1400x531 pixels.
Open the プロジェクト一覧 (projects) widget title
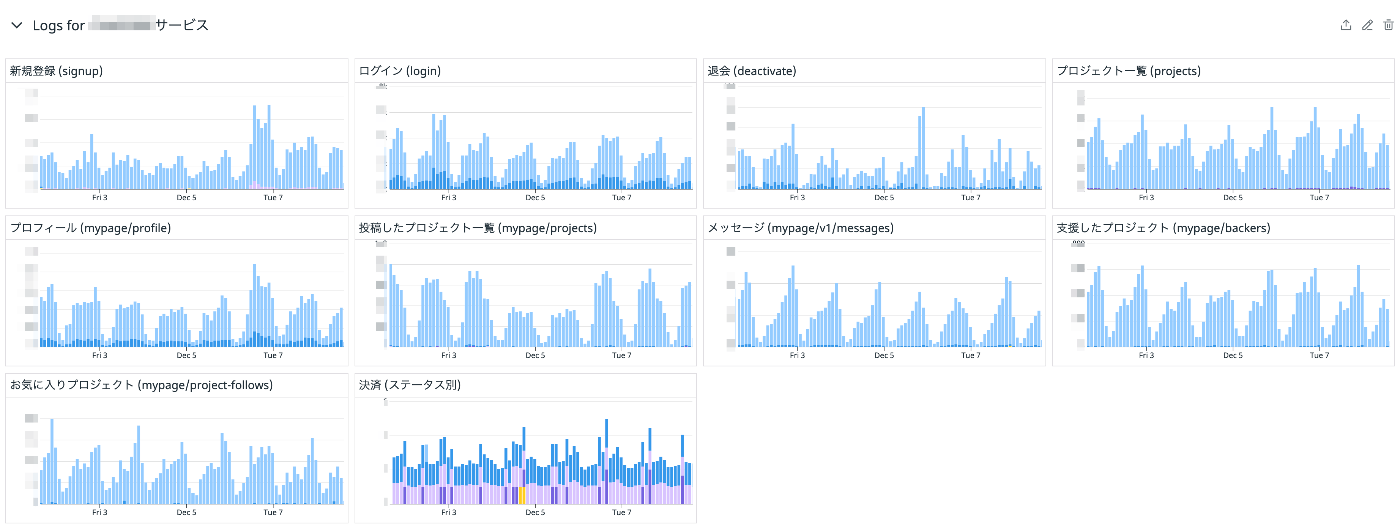point(1129,71)
